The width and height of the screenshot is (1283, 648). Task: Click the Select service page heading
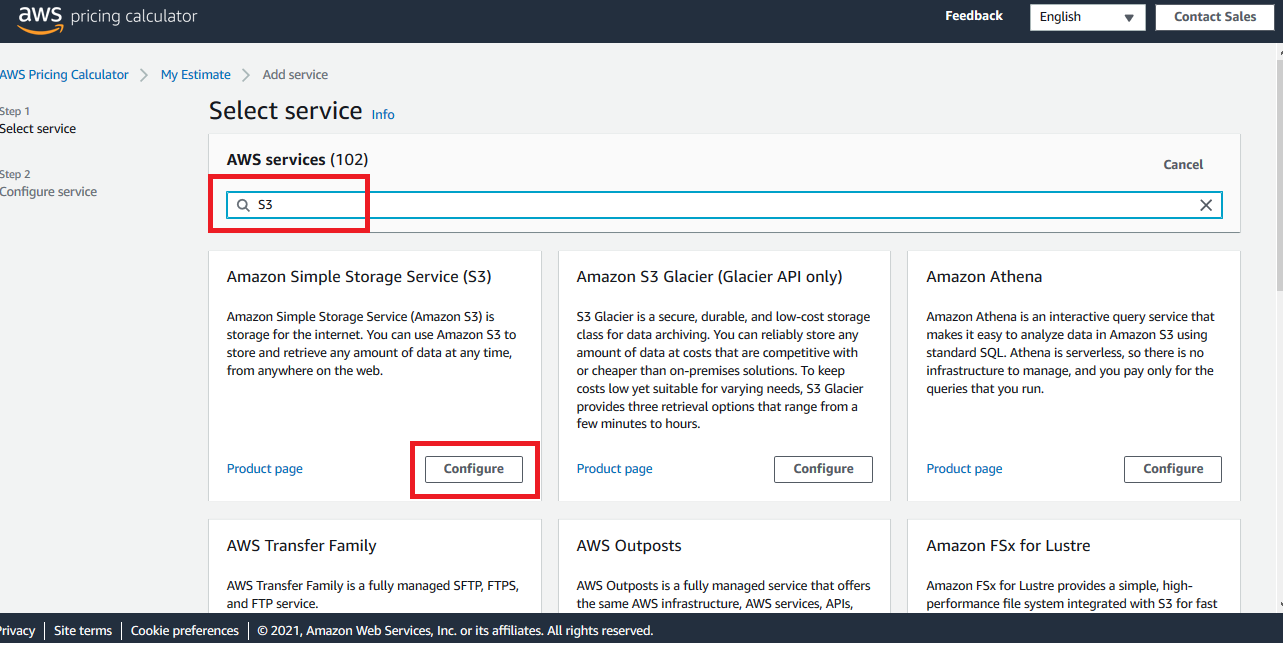coord(286,111)
